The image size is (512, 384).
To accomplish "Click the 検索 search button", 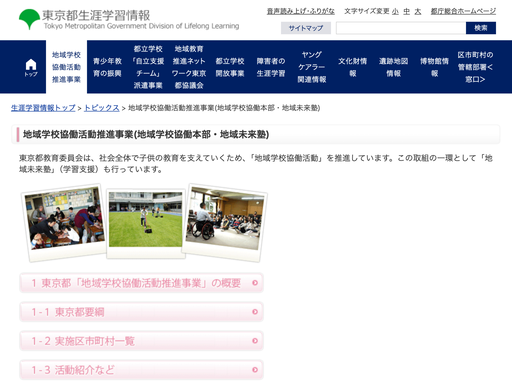I will coord(481,28).
